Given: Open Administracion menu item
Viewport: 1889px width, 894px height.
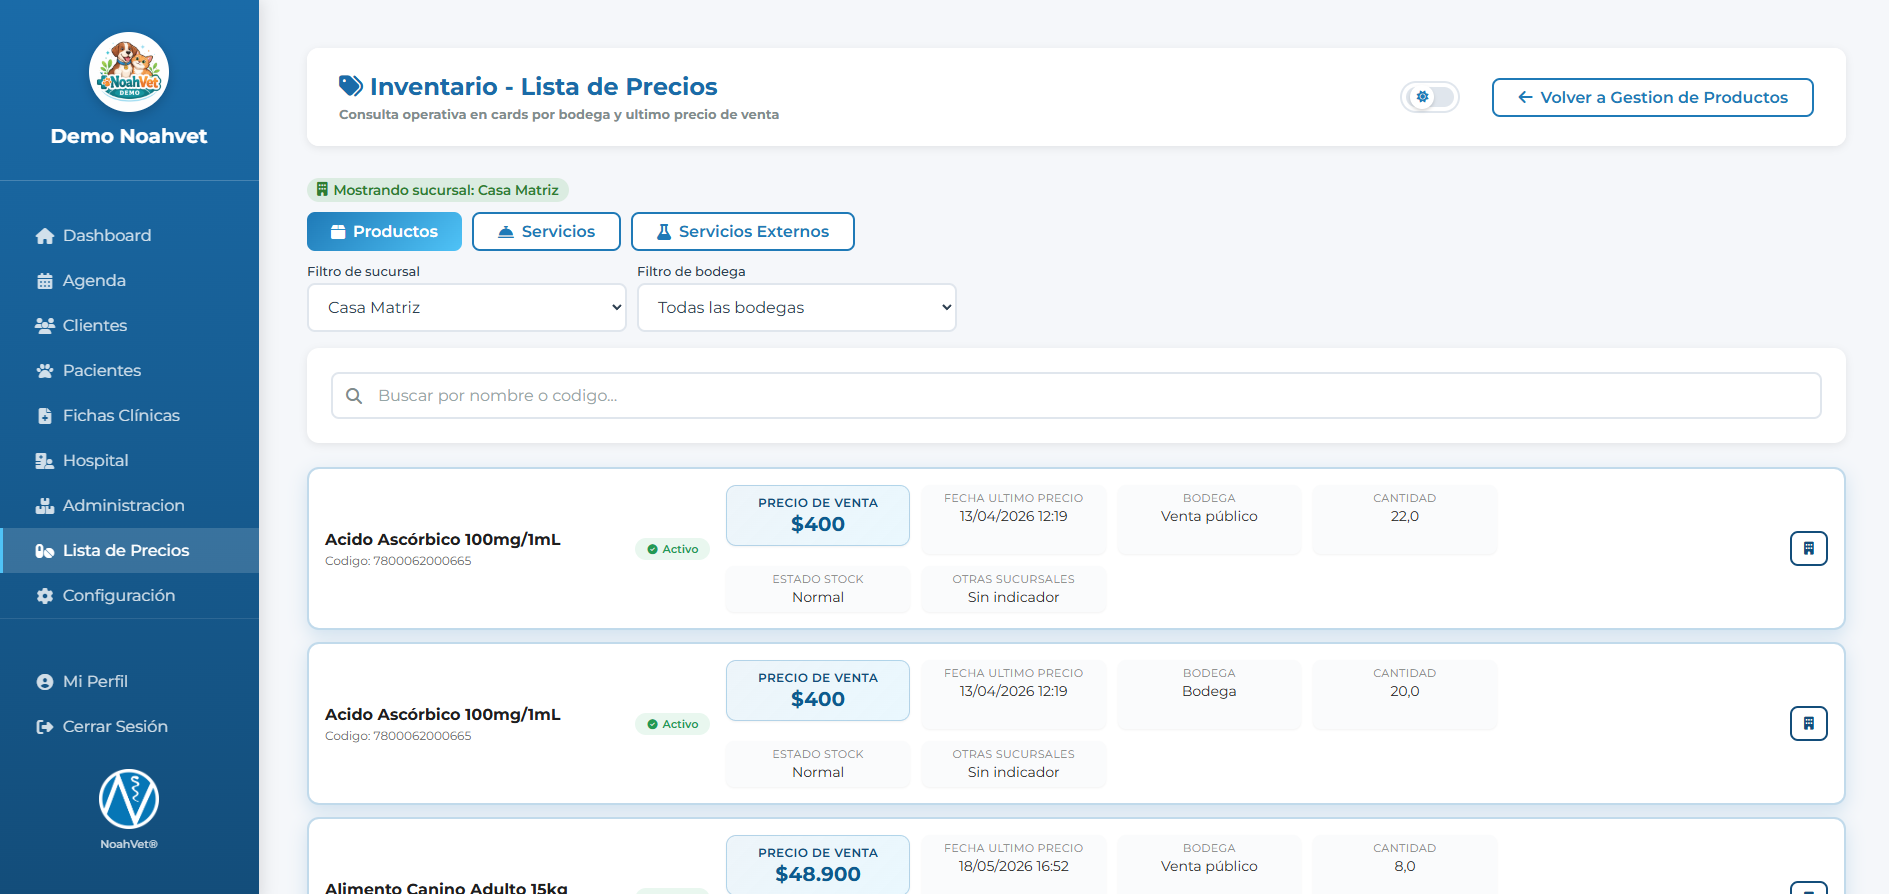Looking at the screenshot, I should 129,506.
